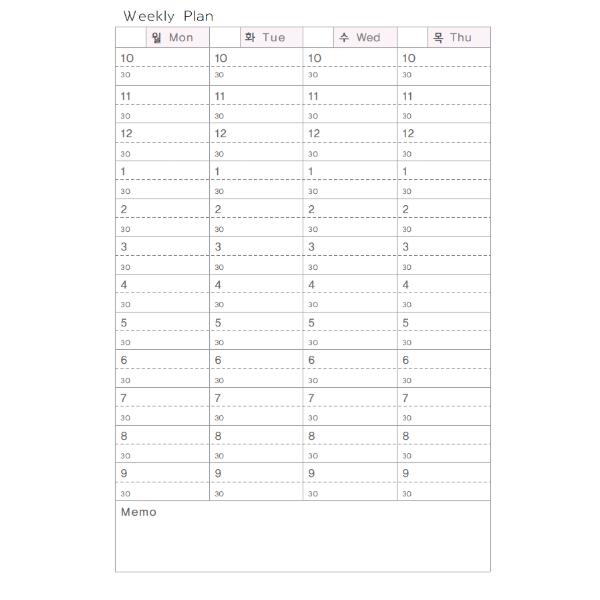
Task: Click Thursday's 9 o'clock time slot
Action: [x=444, y=473]
